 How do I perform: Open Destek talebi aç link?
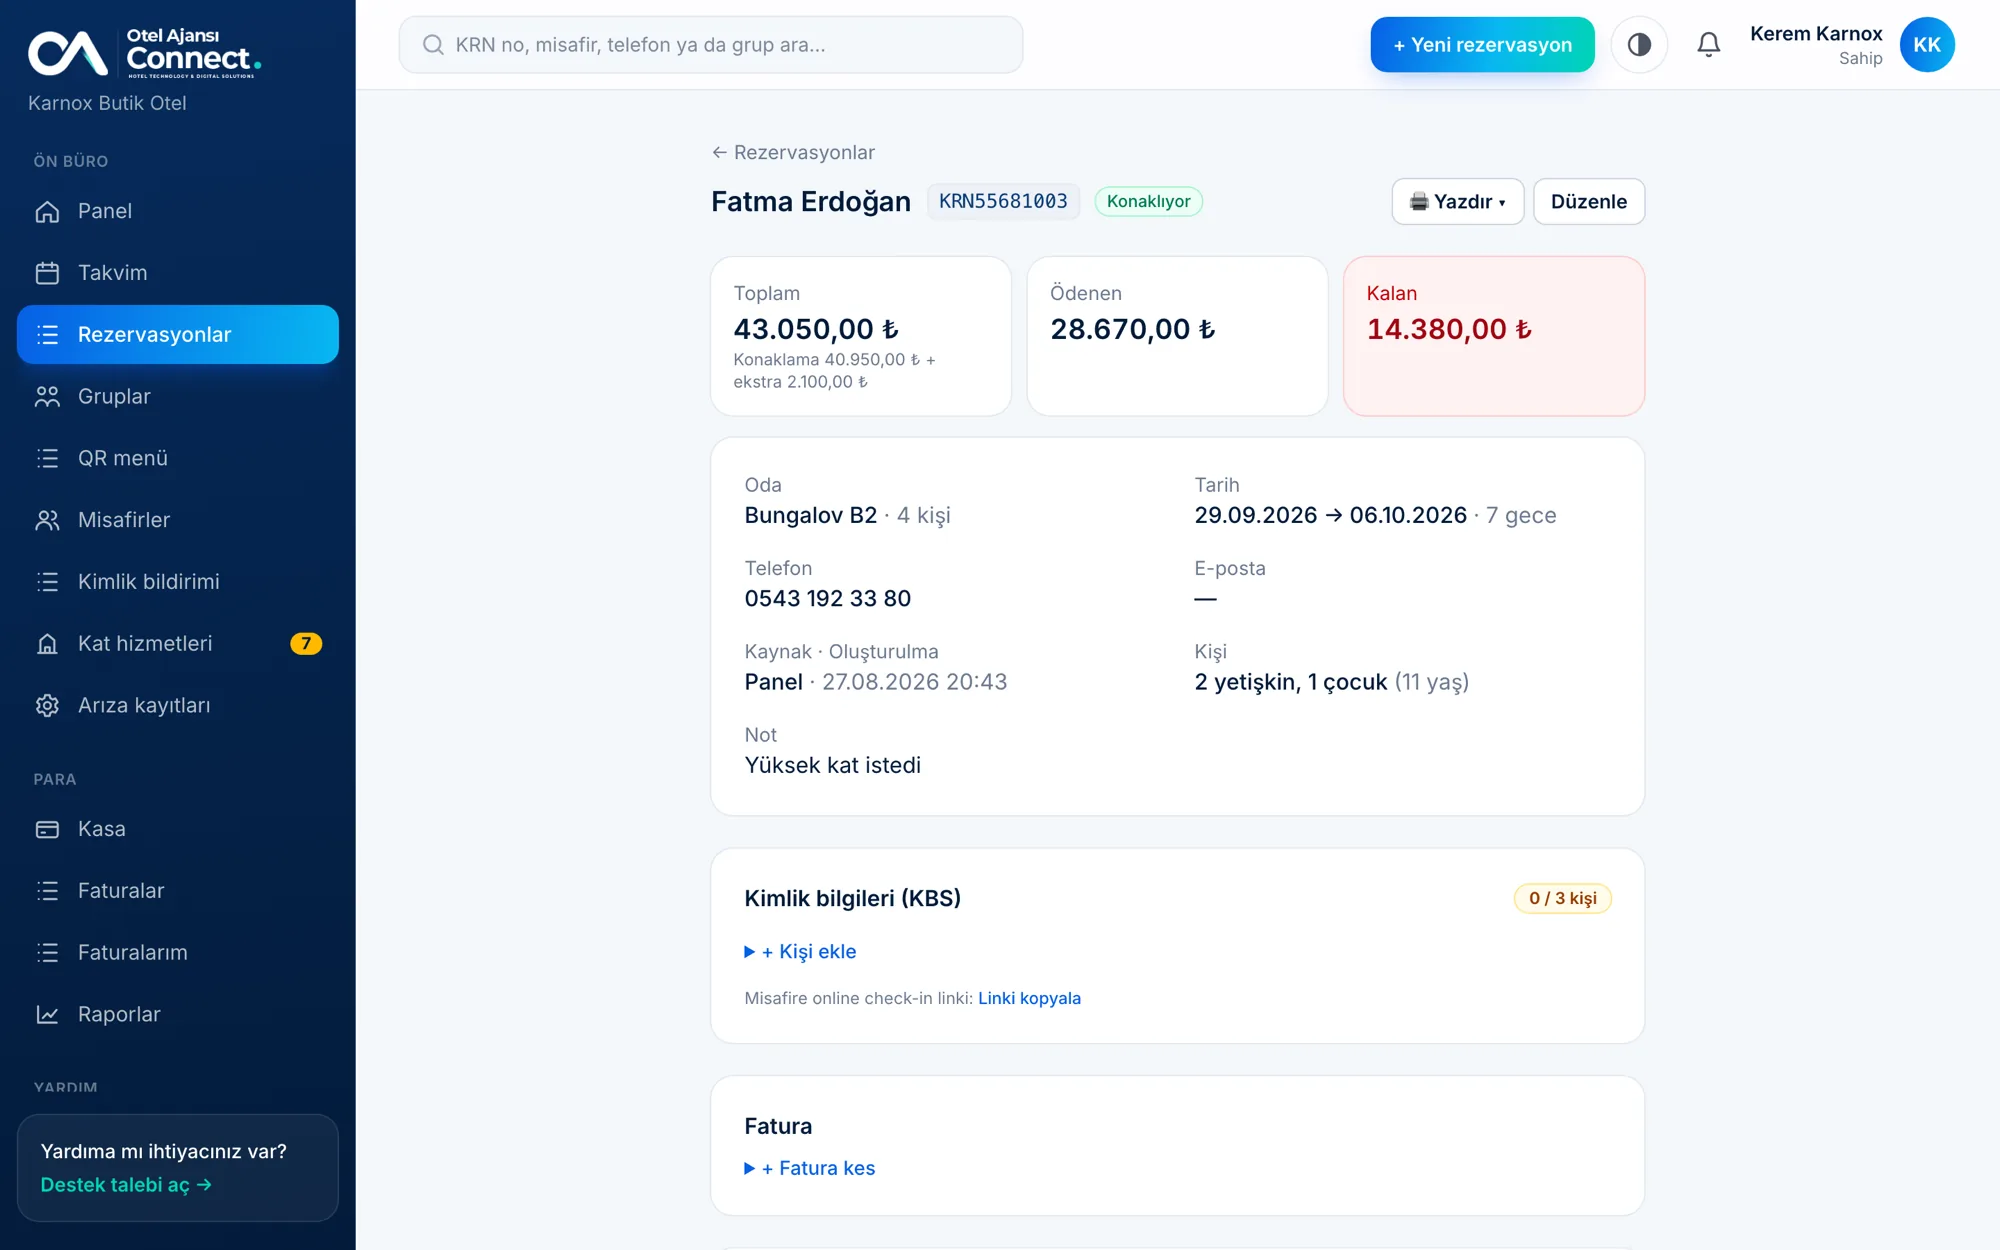[x=126, y=1185]
